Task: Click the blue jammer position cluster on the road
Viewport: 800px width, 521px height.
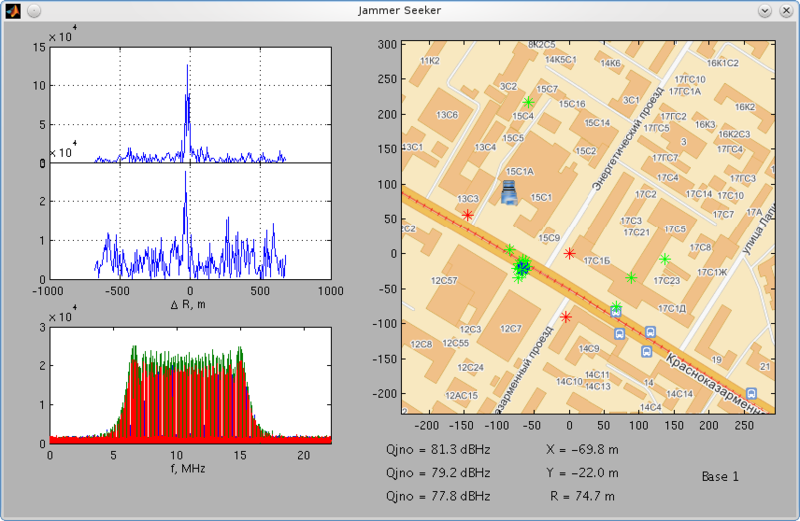Action: 522,266
